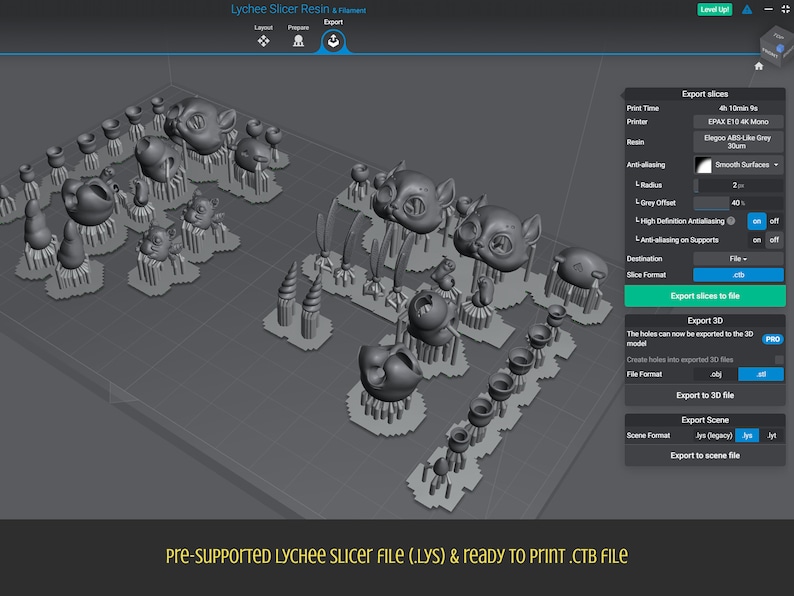
Task: Click the blue warning triangle icon
Action: coord(747,10)
